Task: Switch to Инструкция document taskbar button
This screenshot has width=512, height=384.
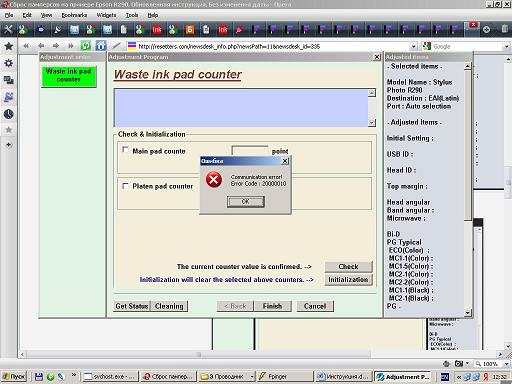Action: (343, 377)
